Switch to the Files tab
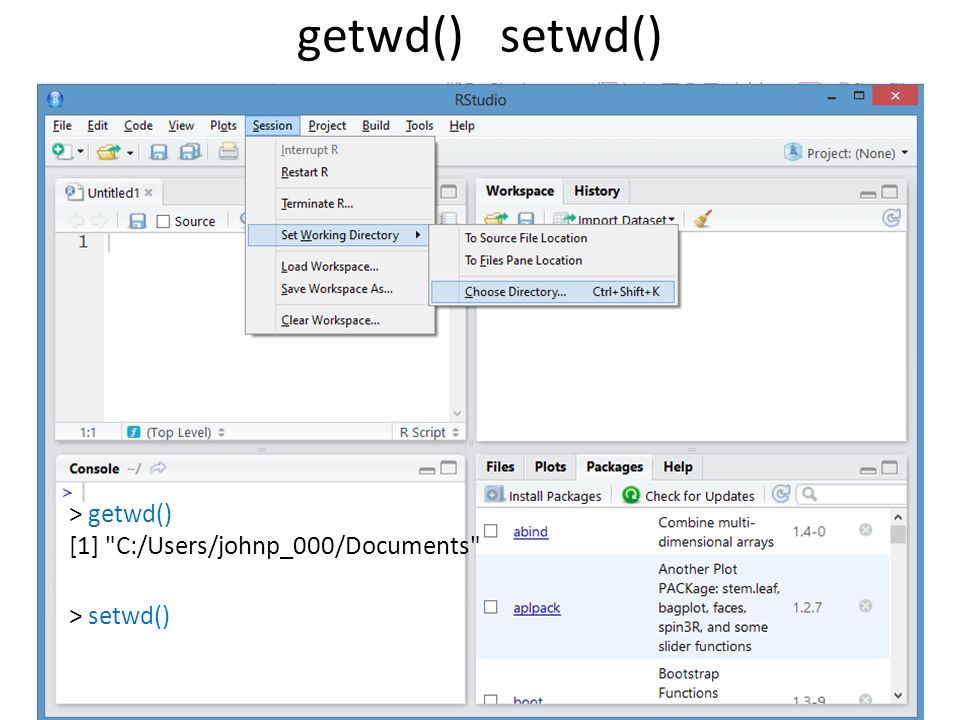 500,467
